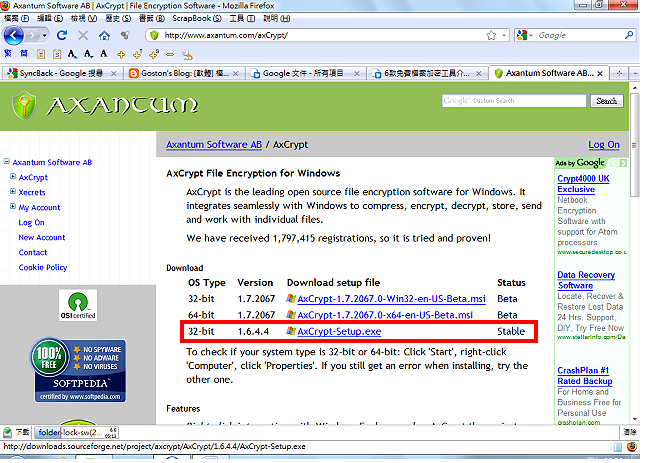Click the Axantum shield logo

coord(24,105)
